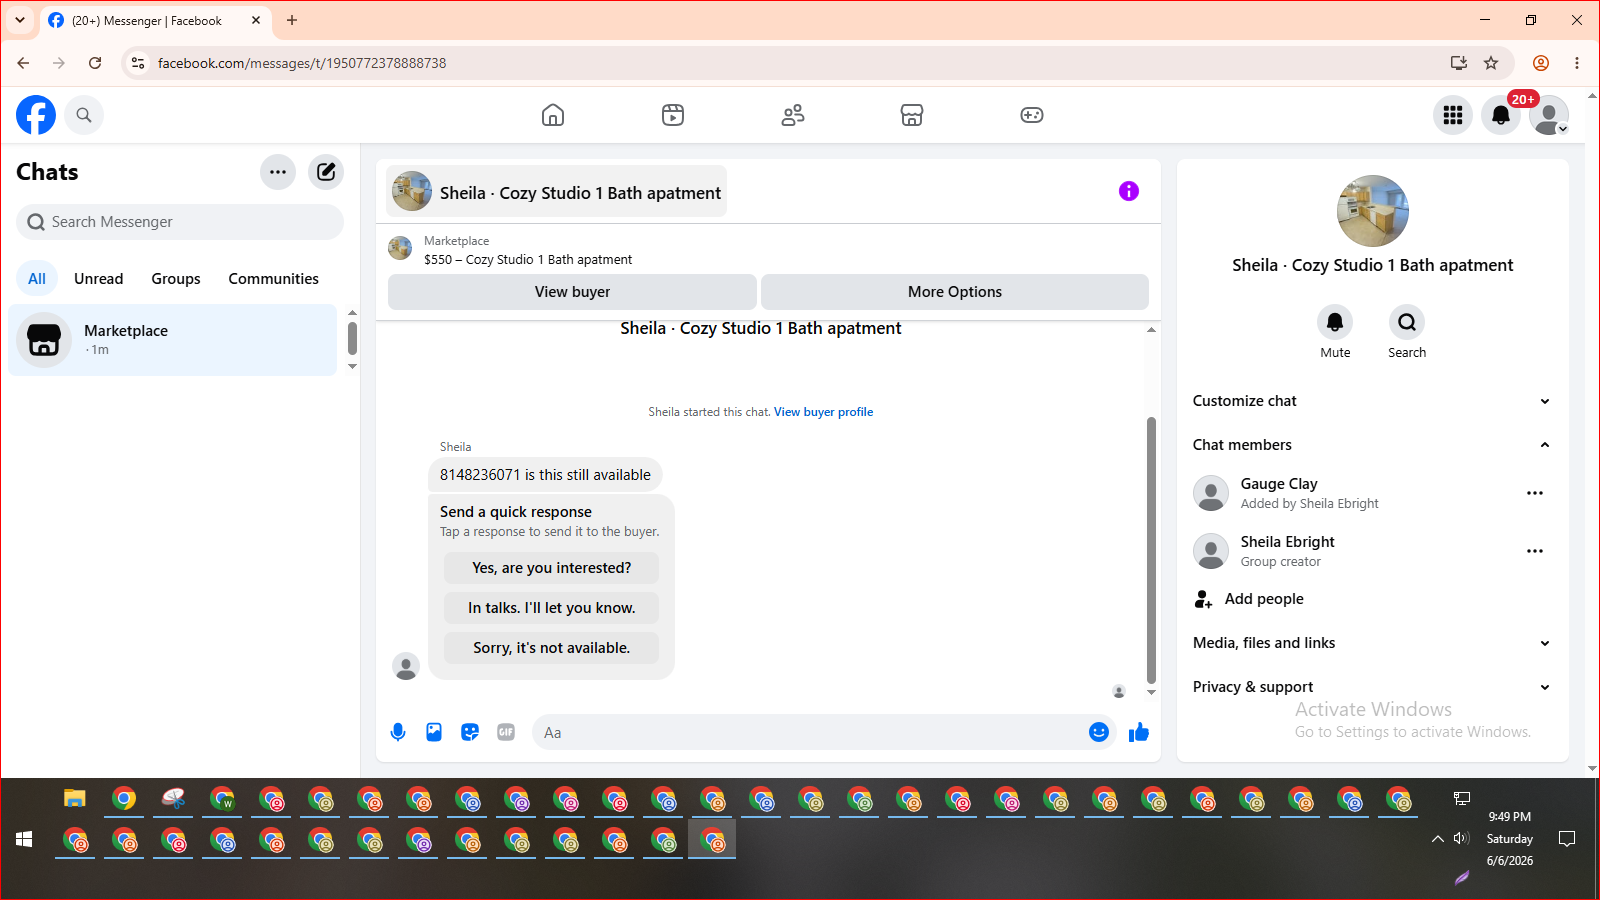Screen dimensions: 1600x900
Task: Start a new message with compose icon
Action: point(326,172)
